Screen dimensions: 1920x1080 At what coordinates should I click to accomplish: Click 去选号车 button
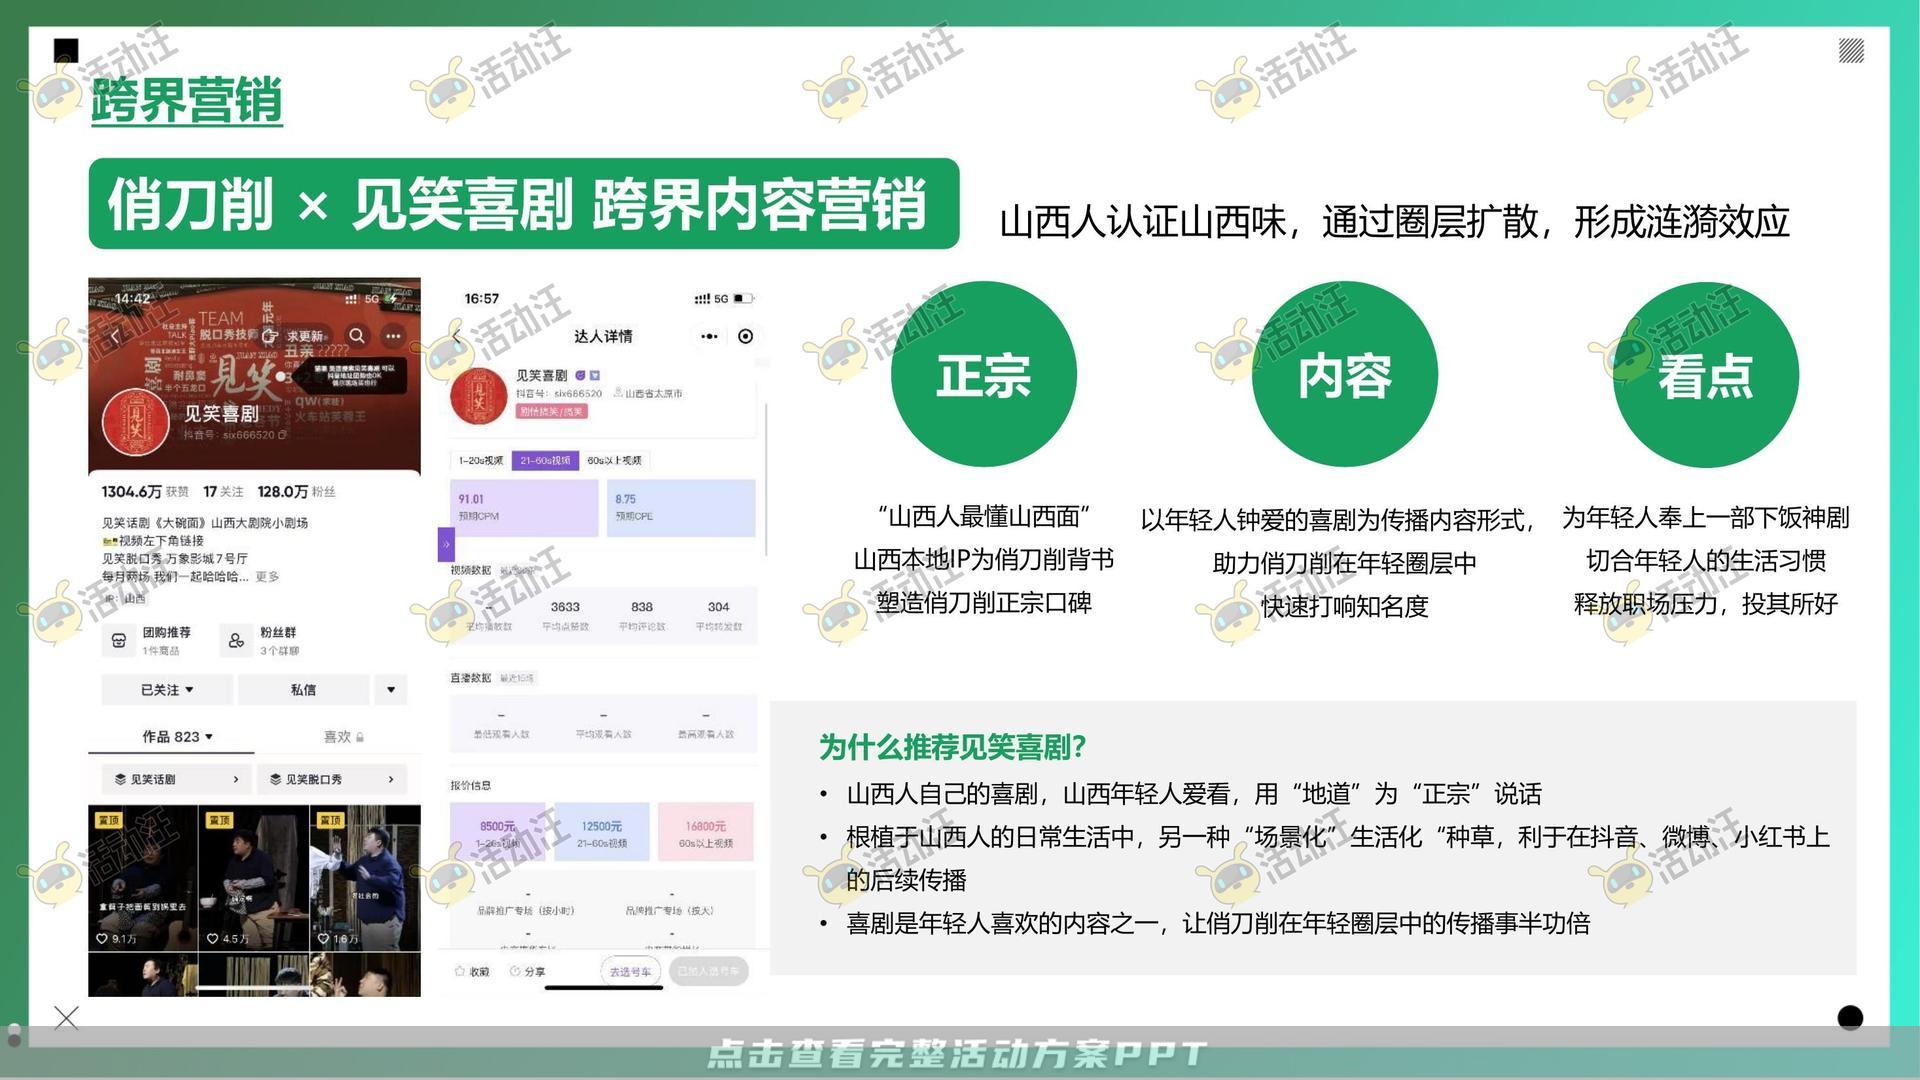tap(631, 971)
